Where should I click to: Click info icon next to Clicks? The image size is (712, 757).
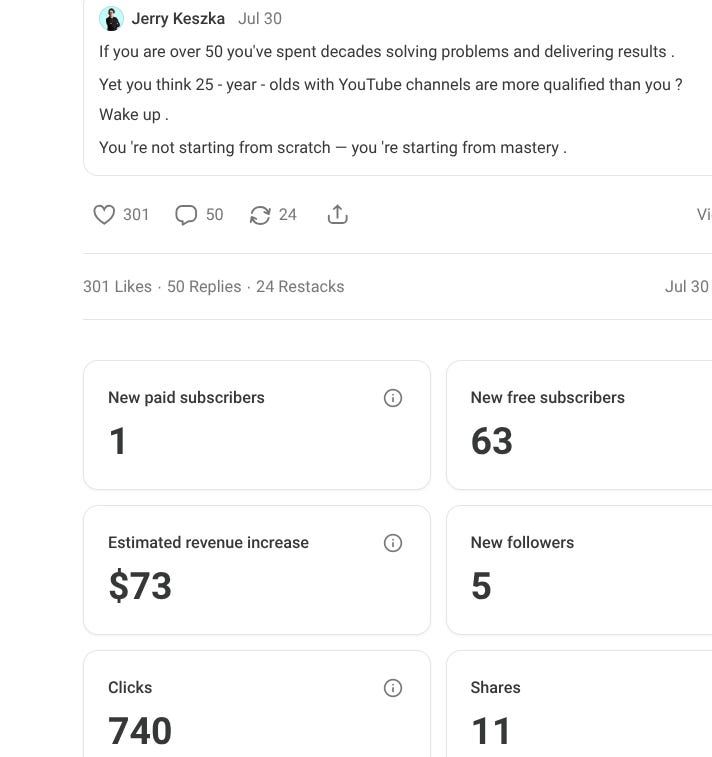point(393,688)
